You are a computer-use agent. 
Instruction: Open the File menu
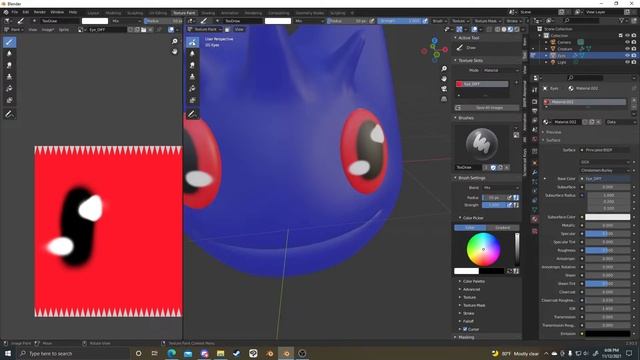pos(15,12)
